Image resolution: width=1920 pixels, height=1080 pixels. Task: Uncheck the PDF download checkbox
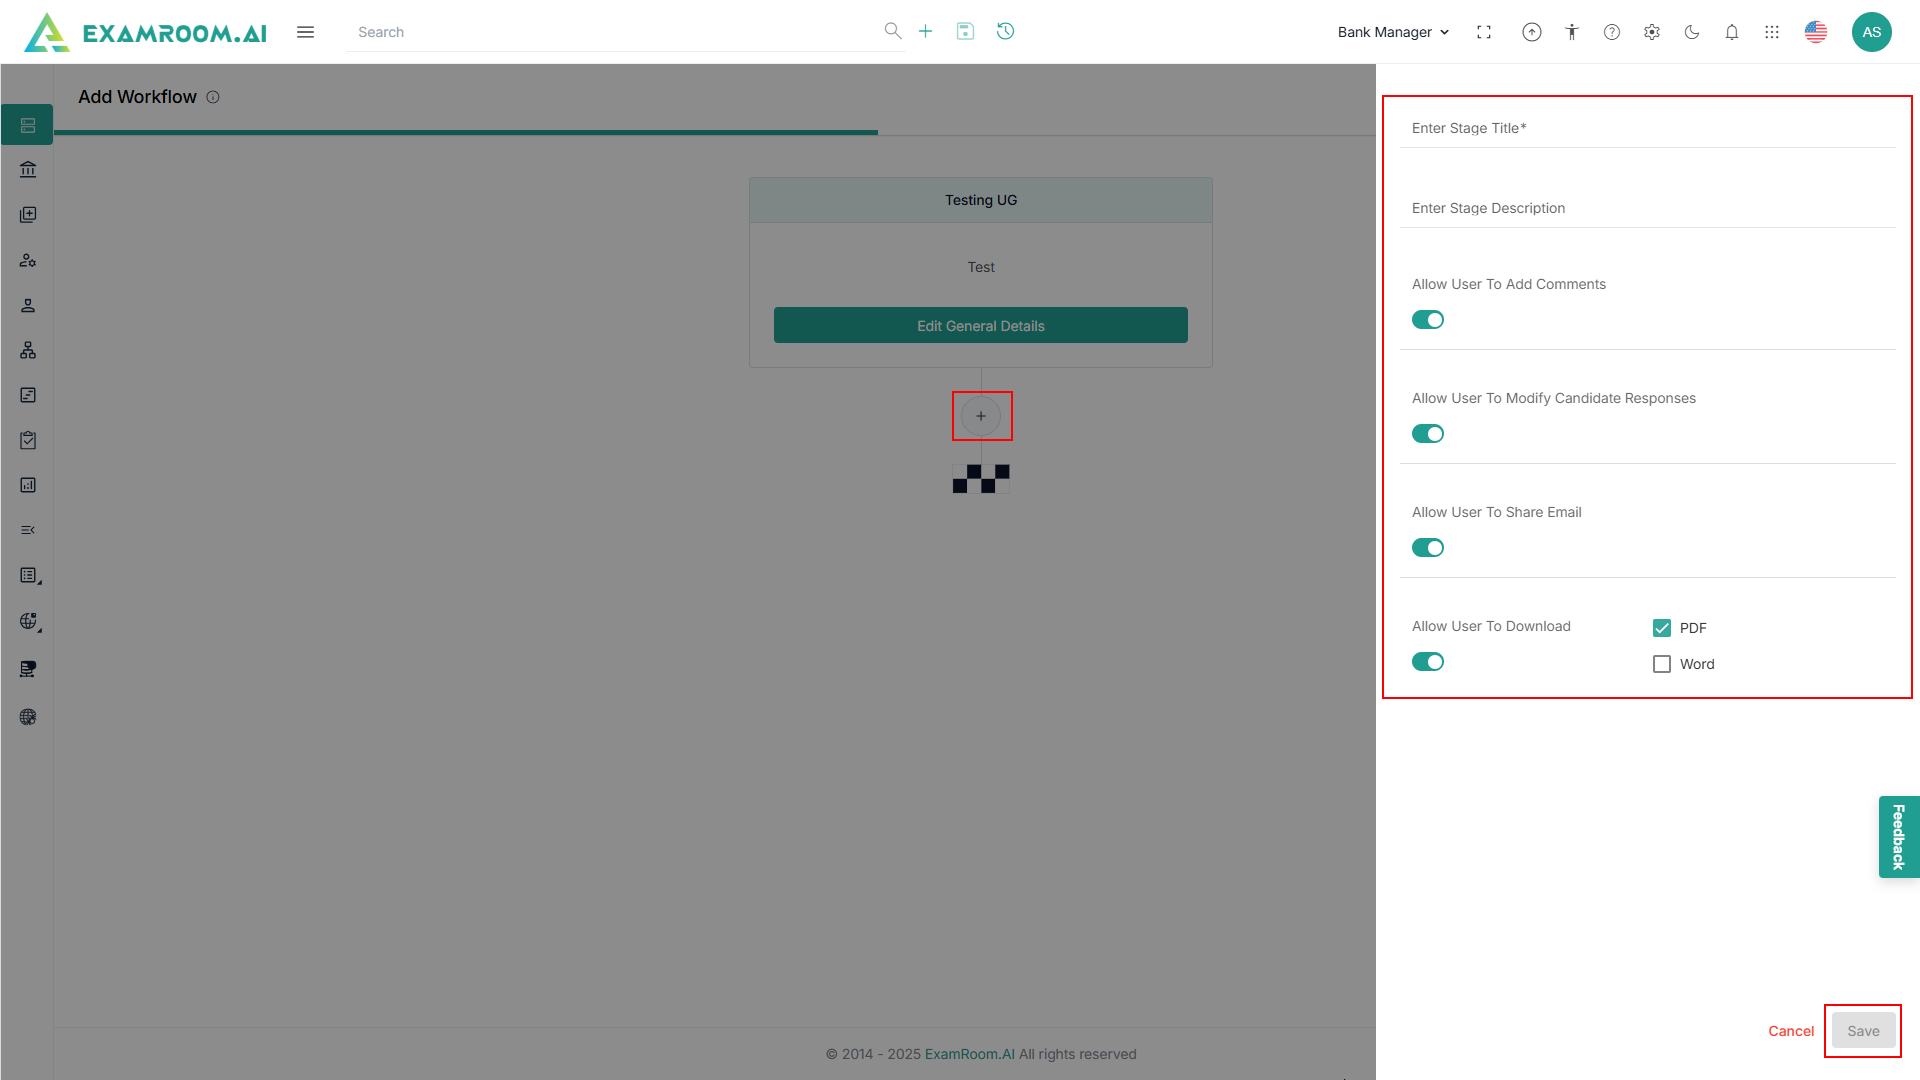click(1662, 628)
